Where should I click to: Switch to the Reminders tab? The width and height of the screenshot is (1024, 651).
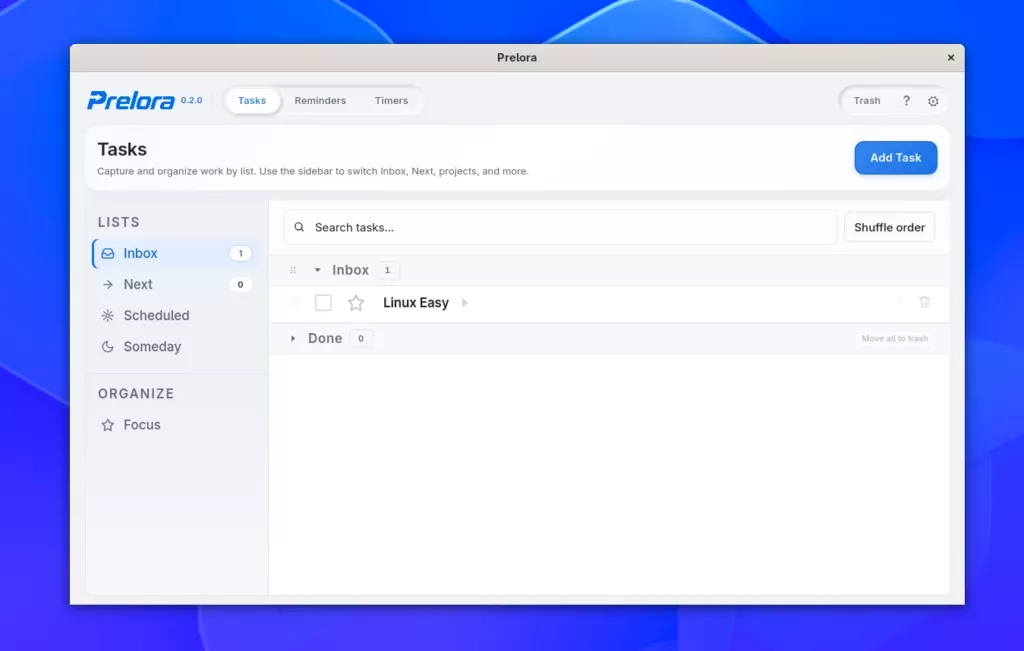(320, 101)
